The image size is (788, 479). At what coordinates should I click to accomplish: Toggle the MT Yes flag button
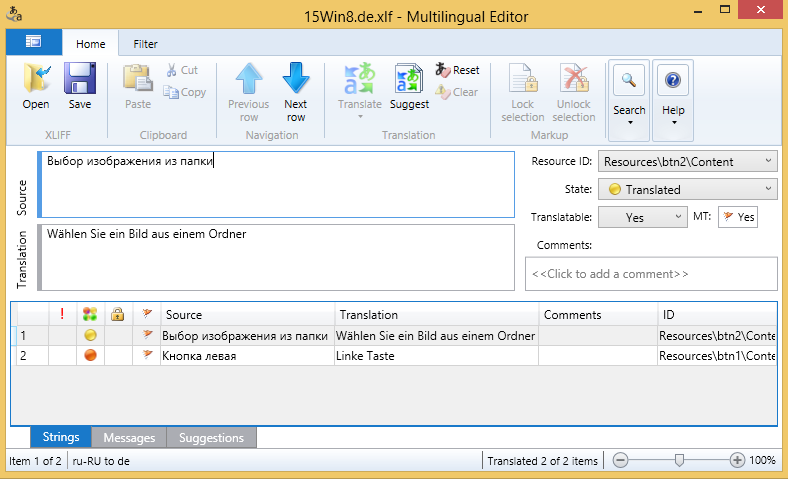738,217
